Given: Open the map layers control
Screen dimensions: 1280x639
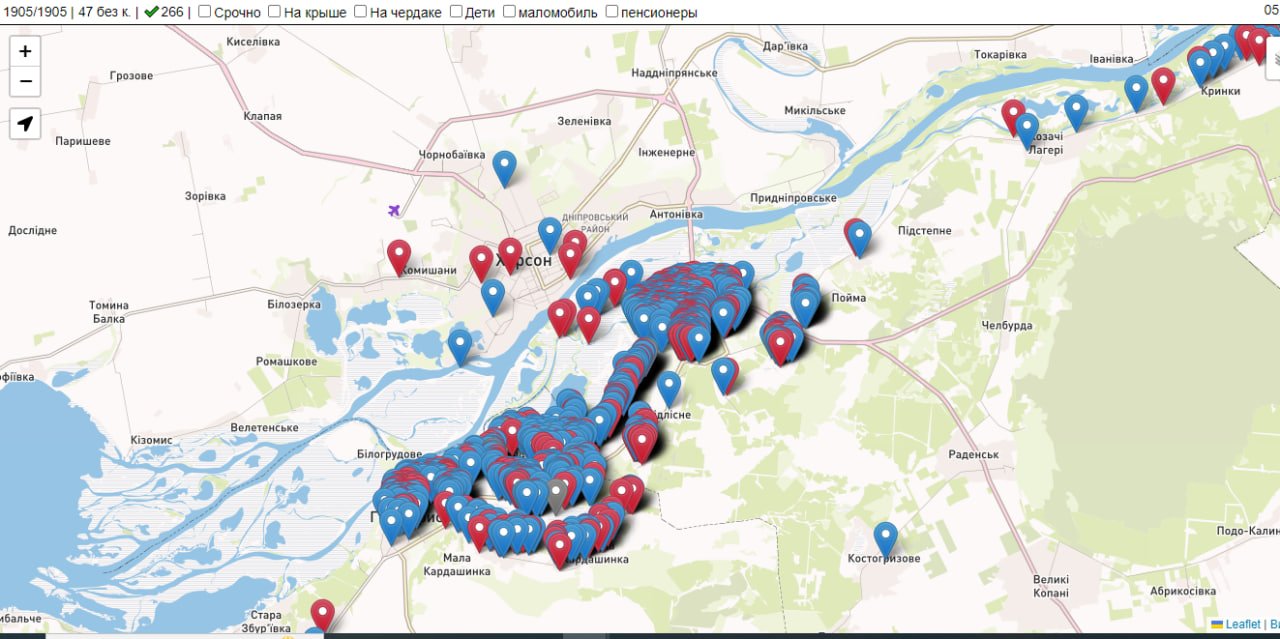Looking at the screenshot, I should point(1272,61).
